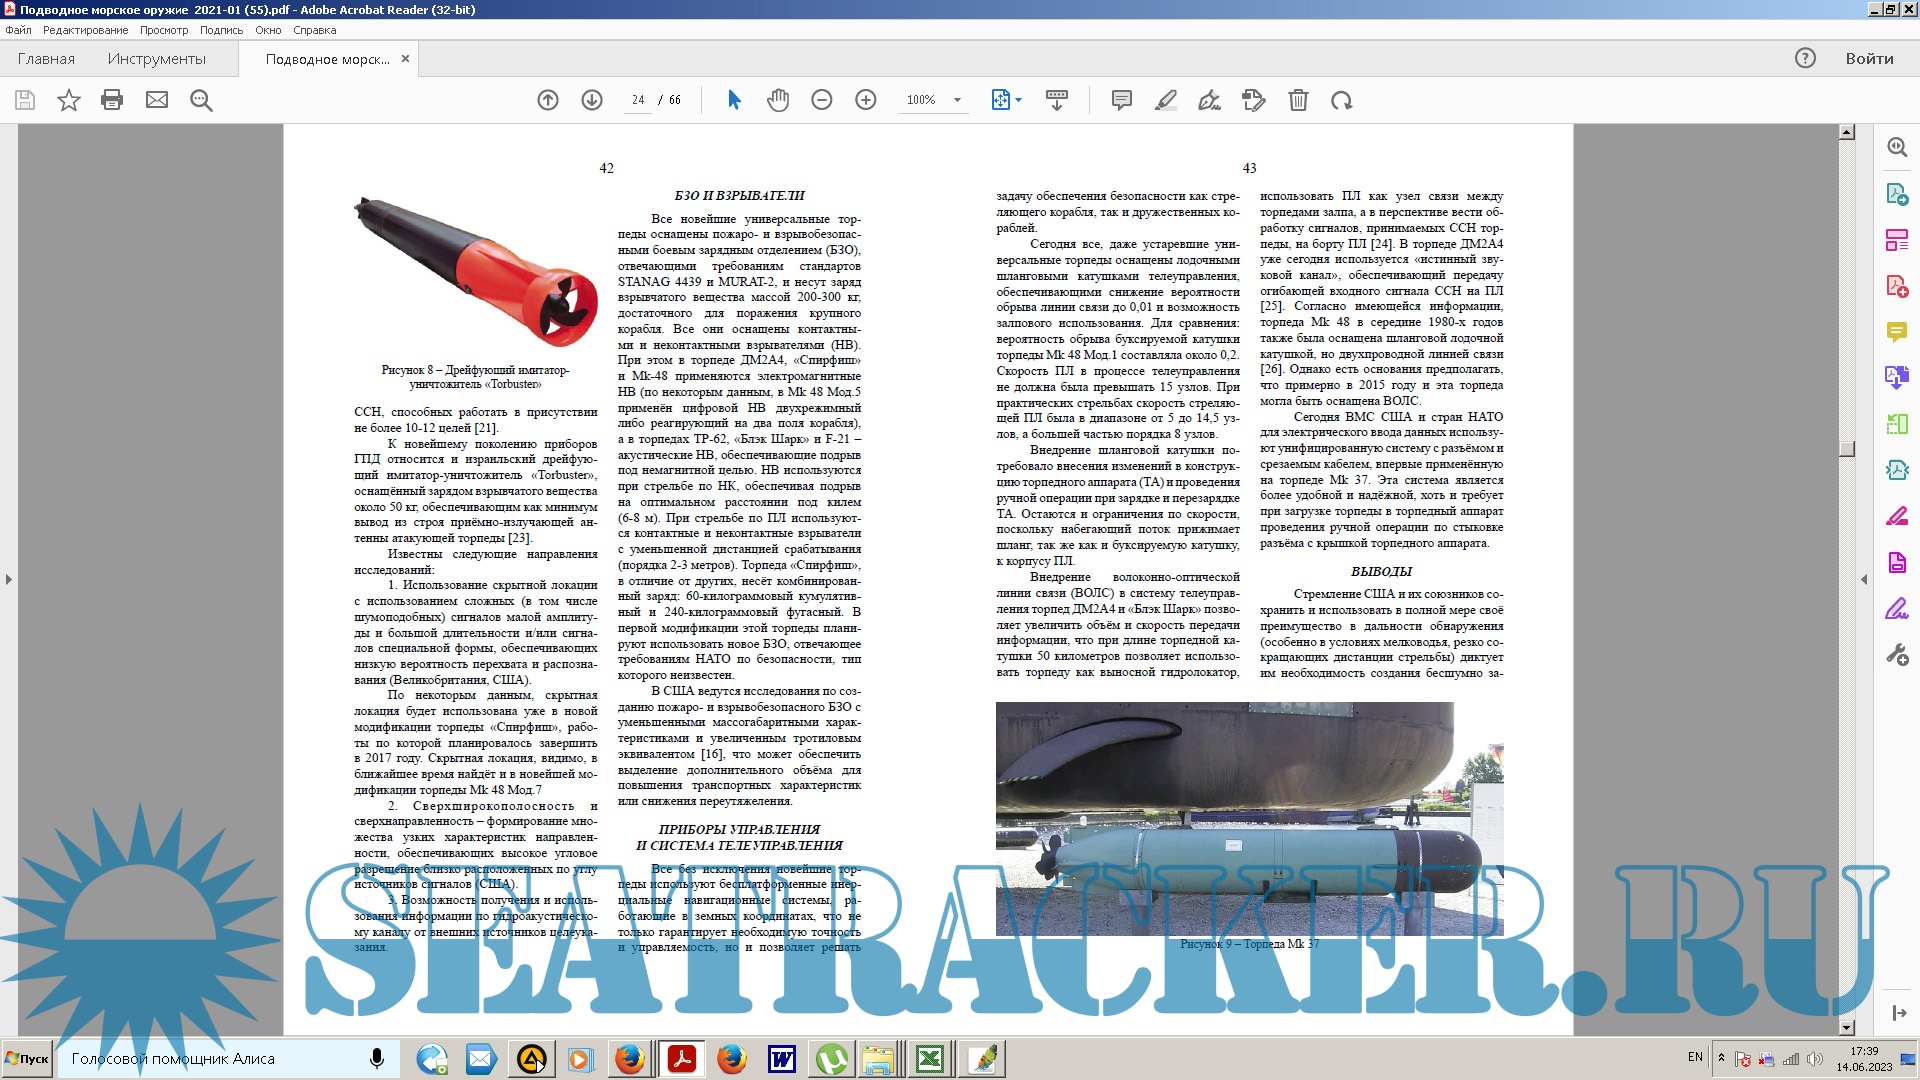
Task: Open the zoom level 100% dropdown
Action: (957, 100)
